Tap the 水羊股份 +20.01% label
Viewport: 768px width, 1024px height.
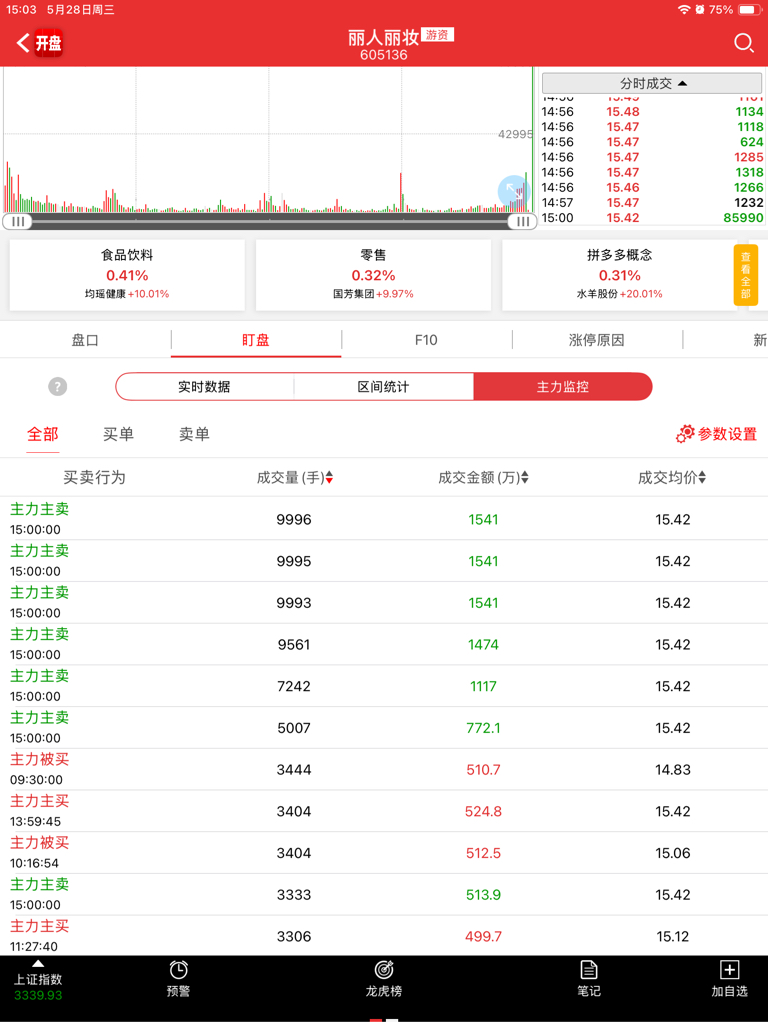coord(619,294)
